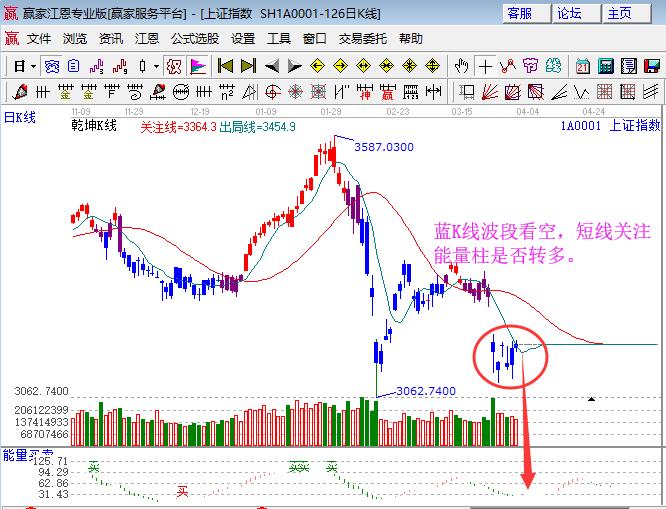Open the 文件 menu
666x509 pixels.
point(39,39)
